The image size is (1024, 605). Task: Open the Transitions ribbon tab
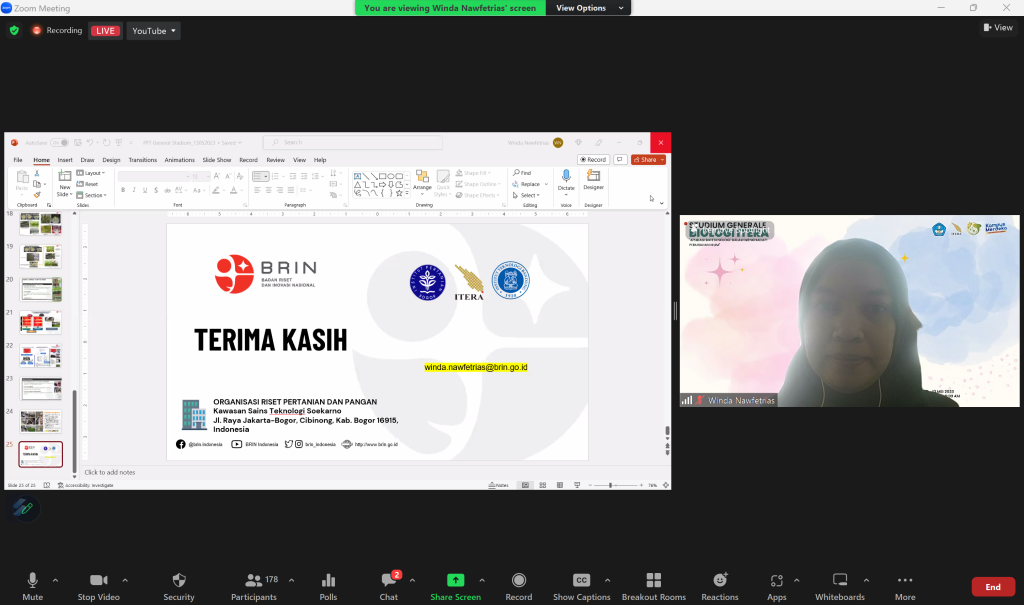[142, 160]
